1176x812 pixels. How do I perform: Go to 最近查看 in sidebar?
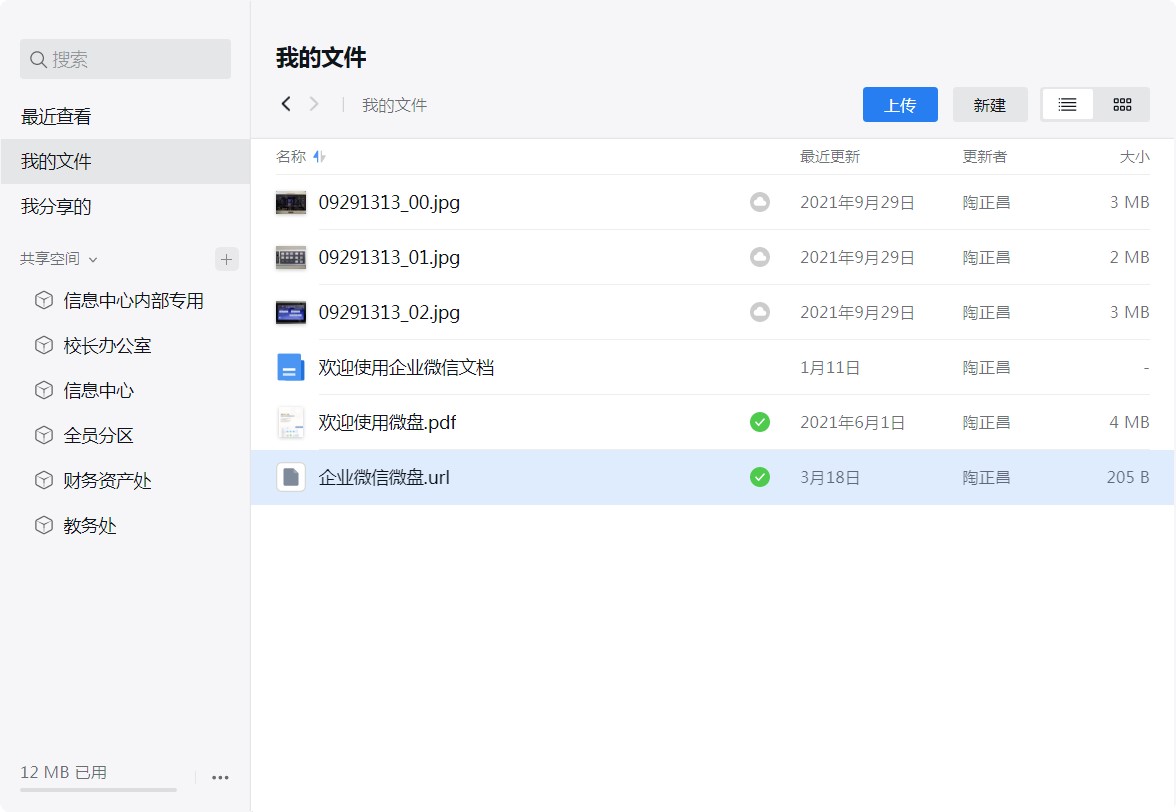coord(56,117)
